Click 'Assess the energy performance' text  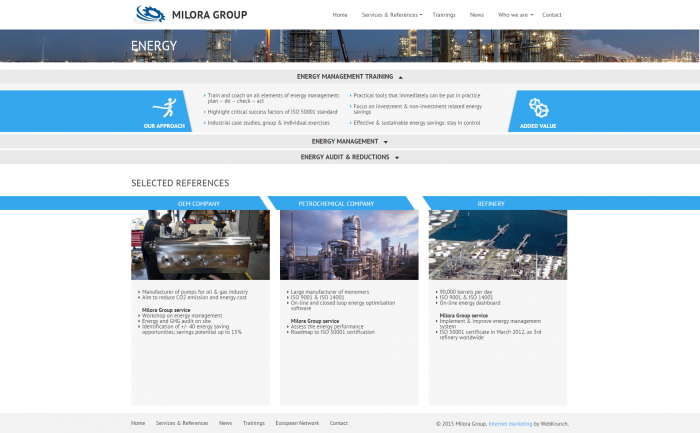point(327,327)
